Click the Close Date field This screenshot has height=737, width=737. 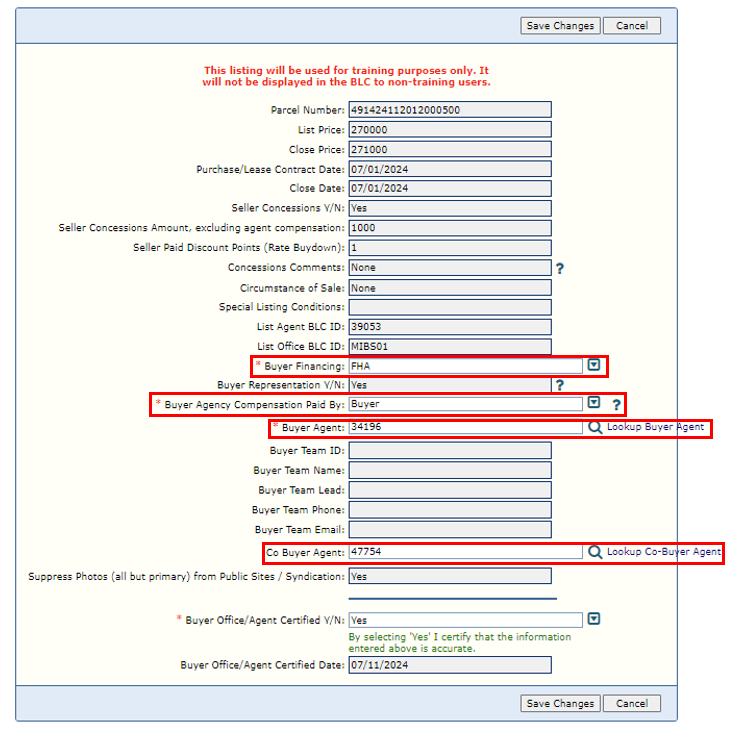[450, 188]
